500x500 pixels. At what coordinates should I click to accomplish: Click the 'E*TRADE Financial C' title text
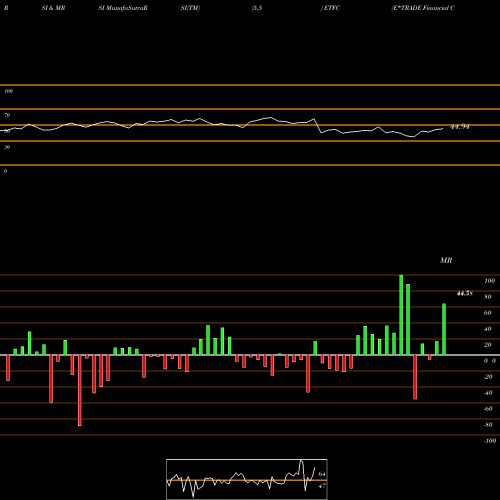[x=423, y=8]
